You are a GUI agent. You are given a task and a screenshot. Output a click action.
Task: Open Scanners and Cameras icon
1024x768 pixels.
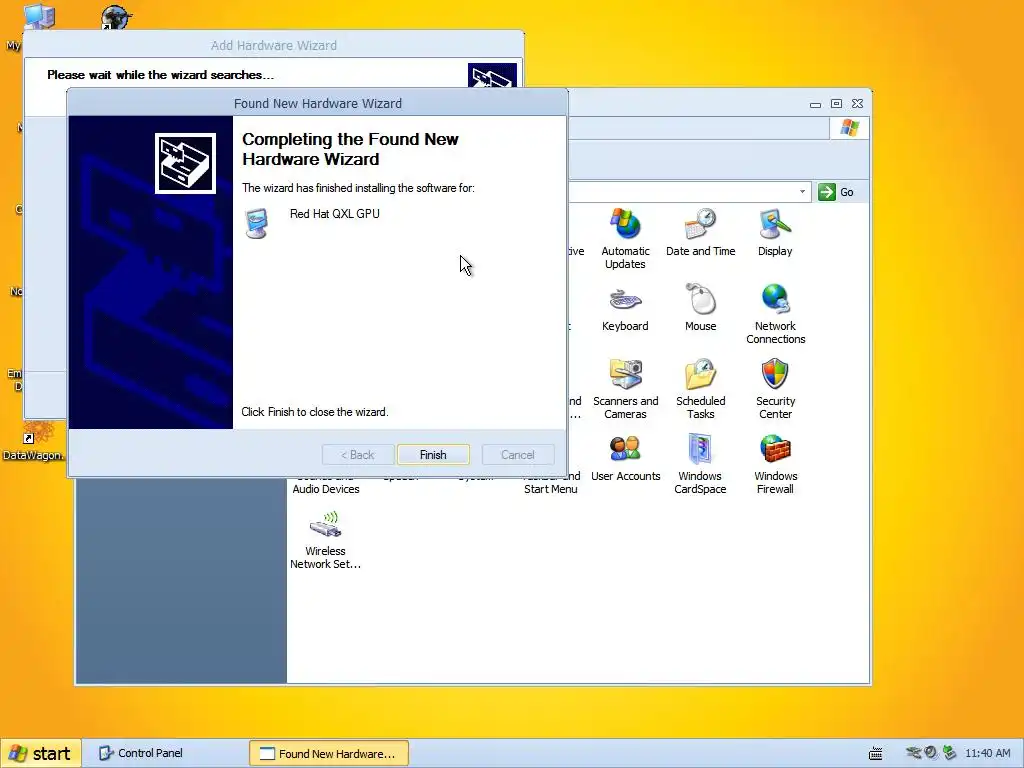(625, 389)
